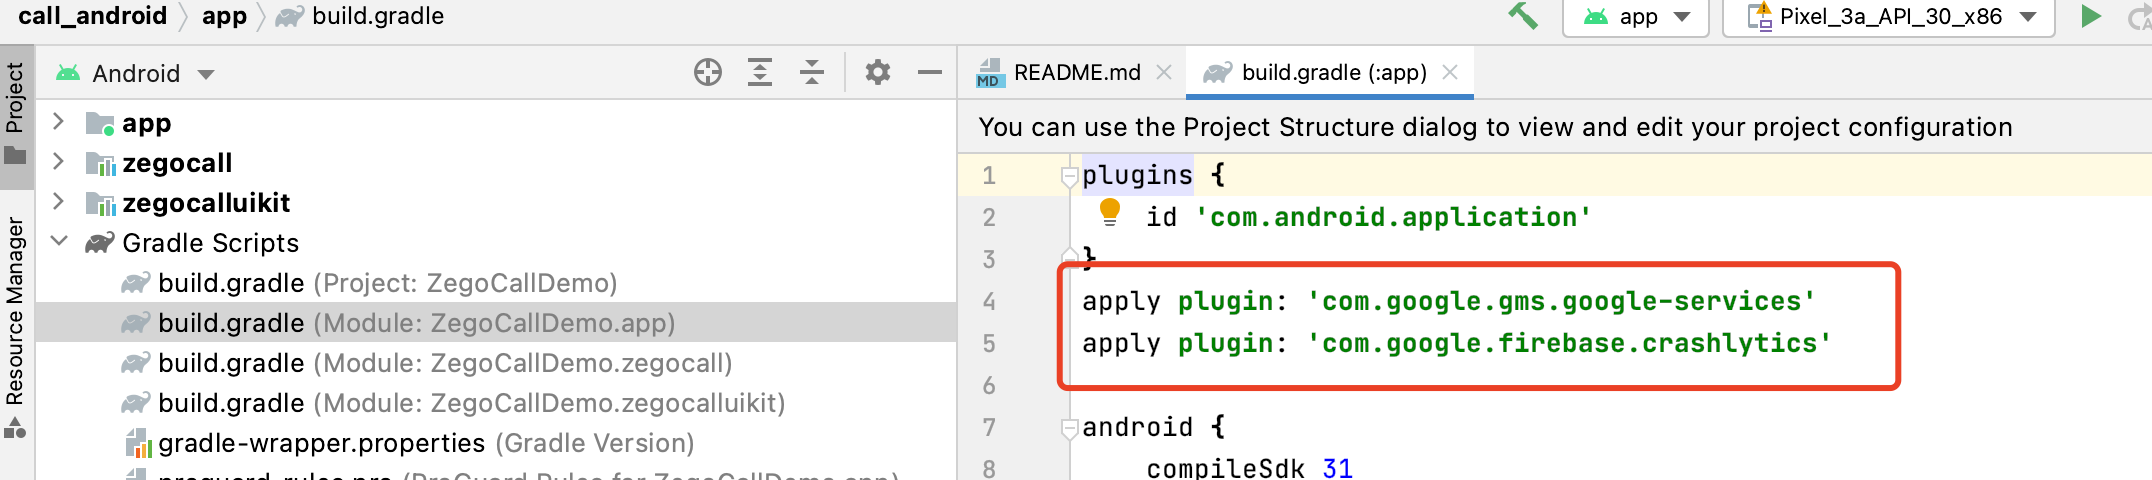Open build.gradle (Module: ZegoCallDemo.zegocall)
The height and width of the screenshot is (480, 2152).
tap(427, 363)
